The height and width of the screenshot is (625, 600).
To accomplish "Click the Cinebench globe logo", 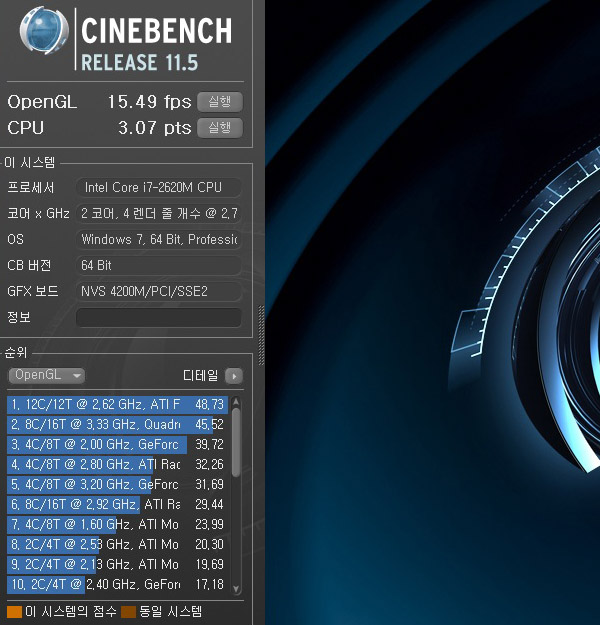I will [x=44, y=31].
